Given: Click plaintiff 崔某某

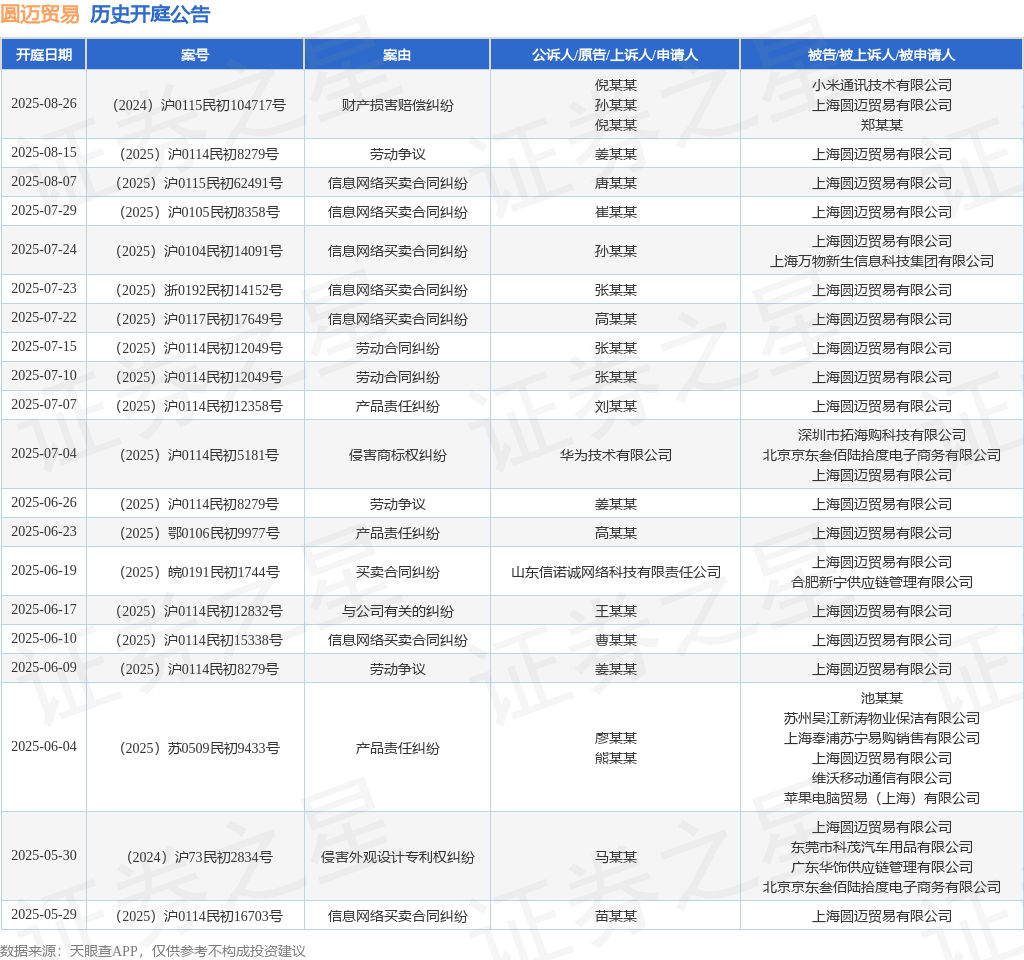Looking at the screenshot, I should 615,212.
